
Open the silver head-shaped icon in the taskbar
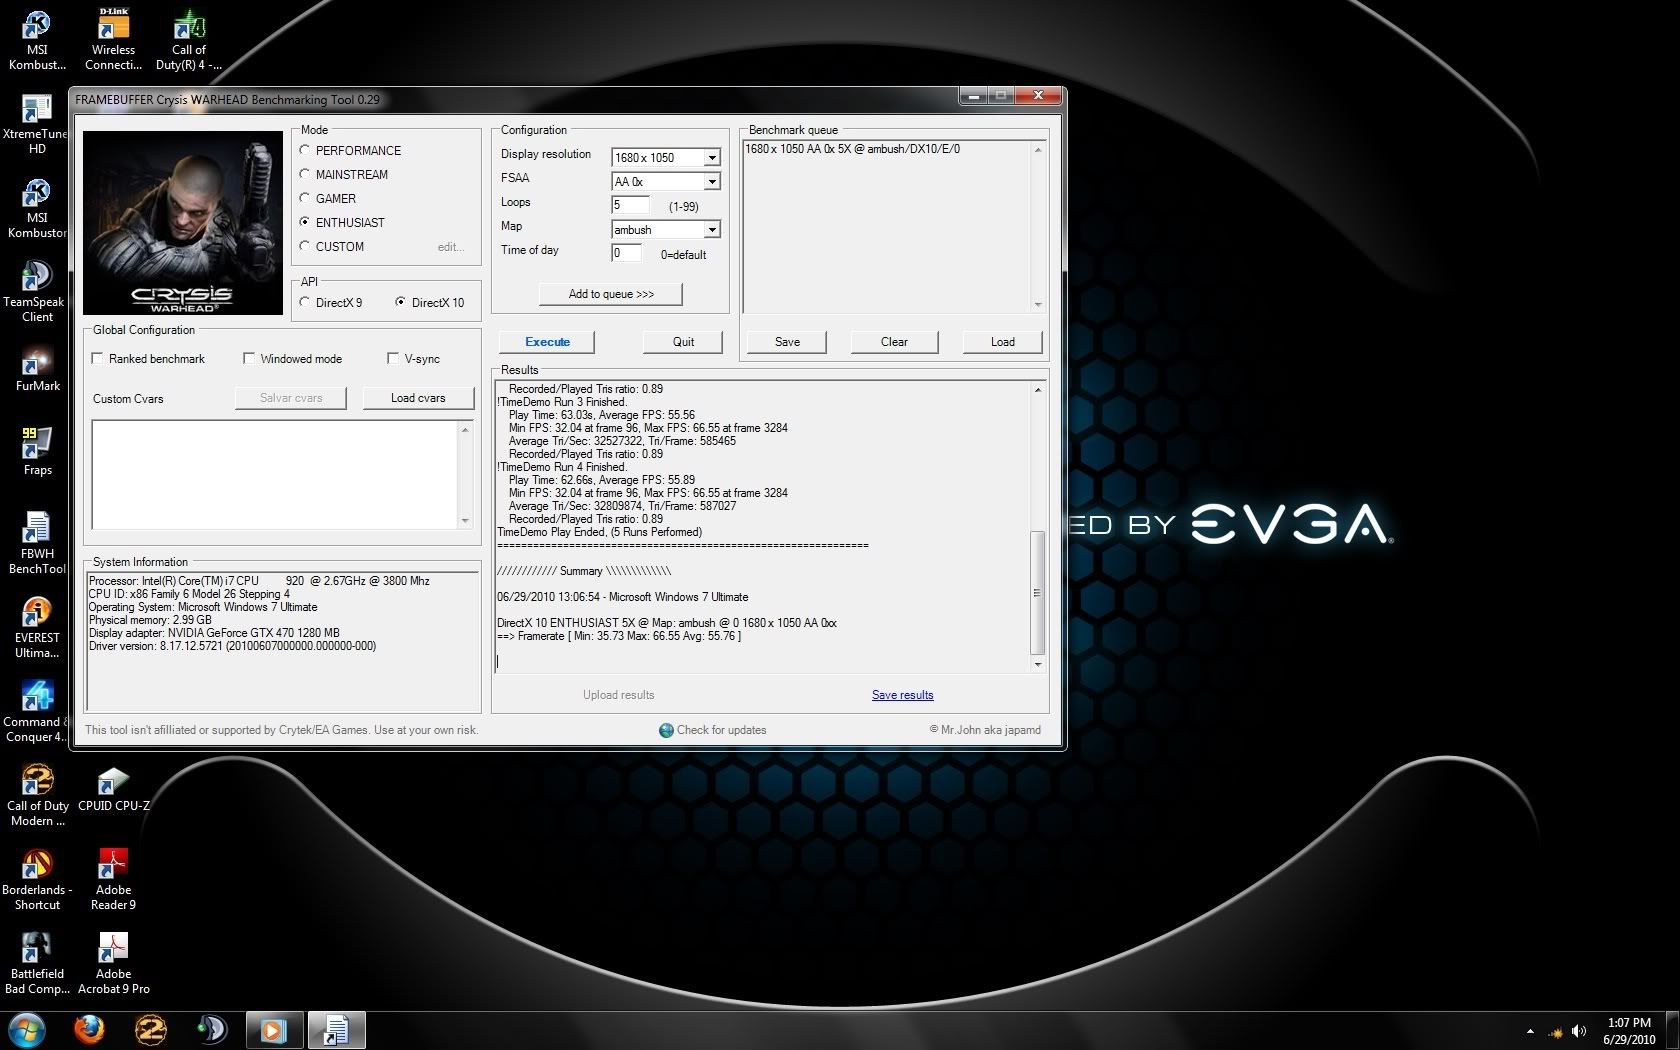click(211, 1030)
